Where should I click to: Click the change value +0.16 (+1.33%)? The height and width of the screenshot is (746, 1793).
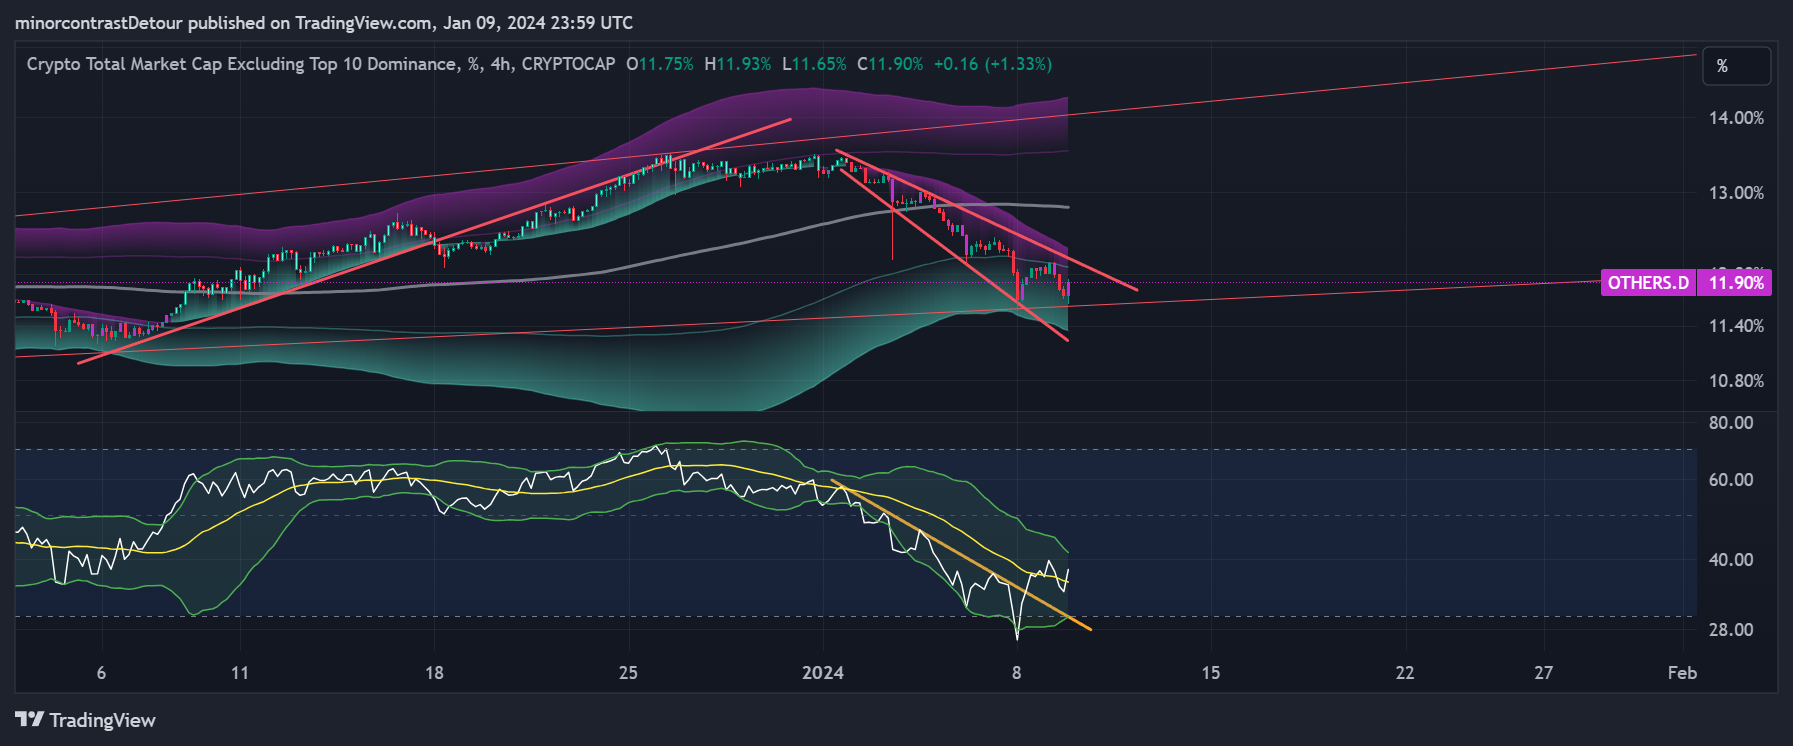(x=993, y=64)
